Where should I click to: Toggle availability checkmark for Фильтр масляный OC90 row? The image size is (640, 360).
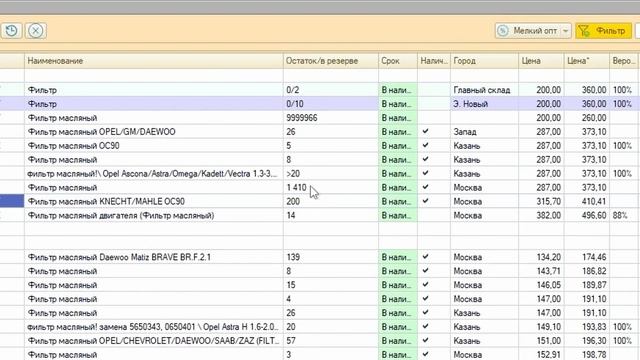(425, 145)
